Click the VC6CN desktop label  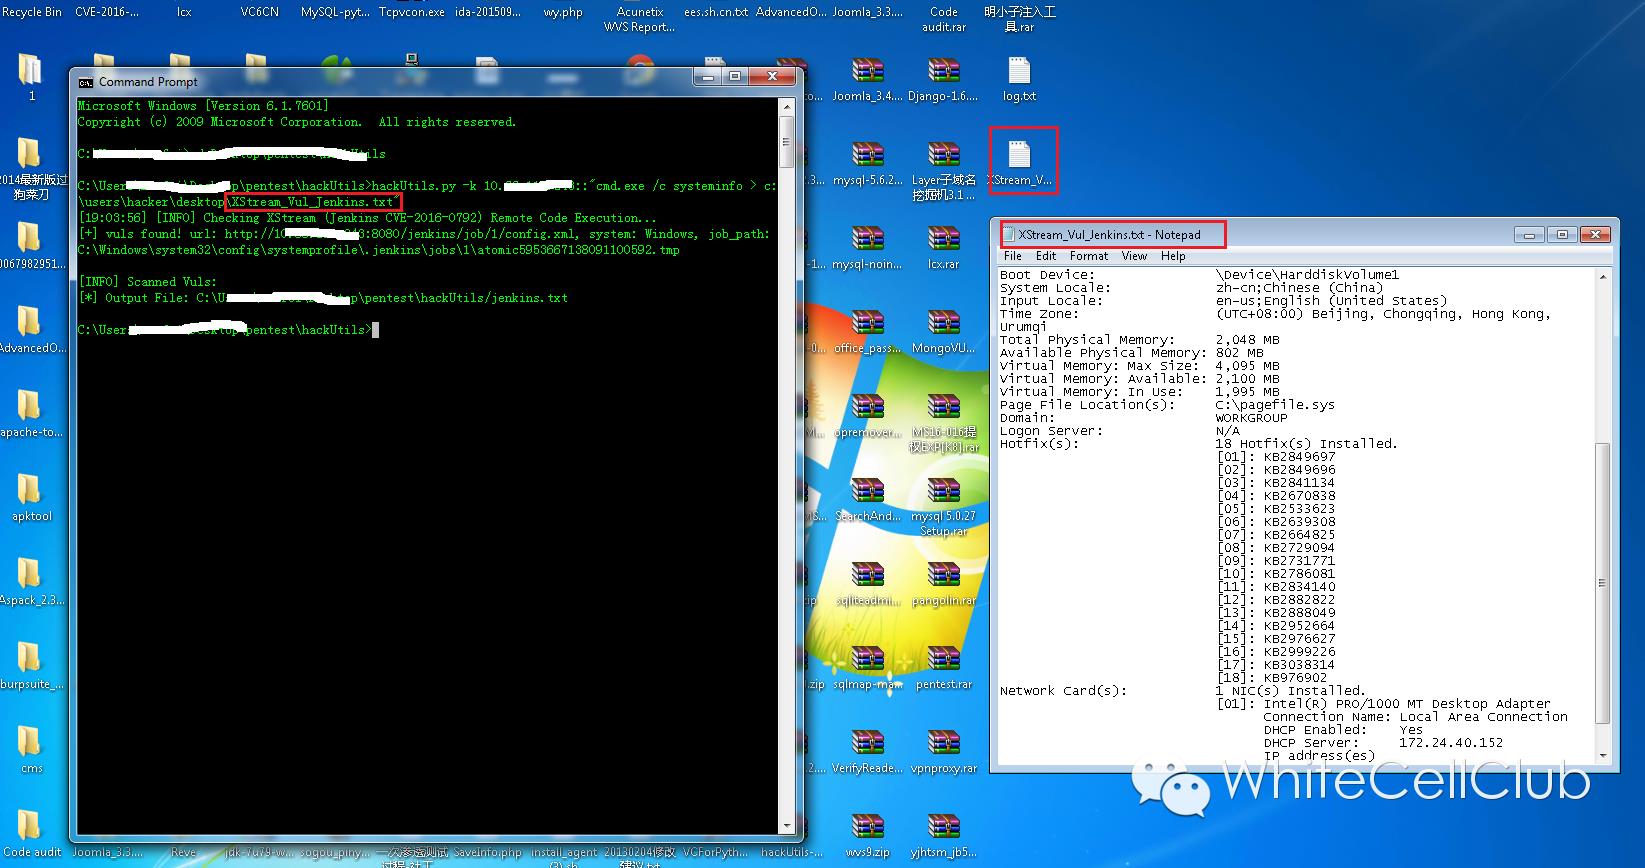pos(259,12)
